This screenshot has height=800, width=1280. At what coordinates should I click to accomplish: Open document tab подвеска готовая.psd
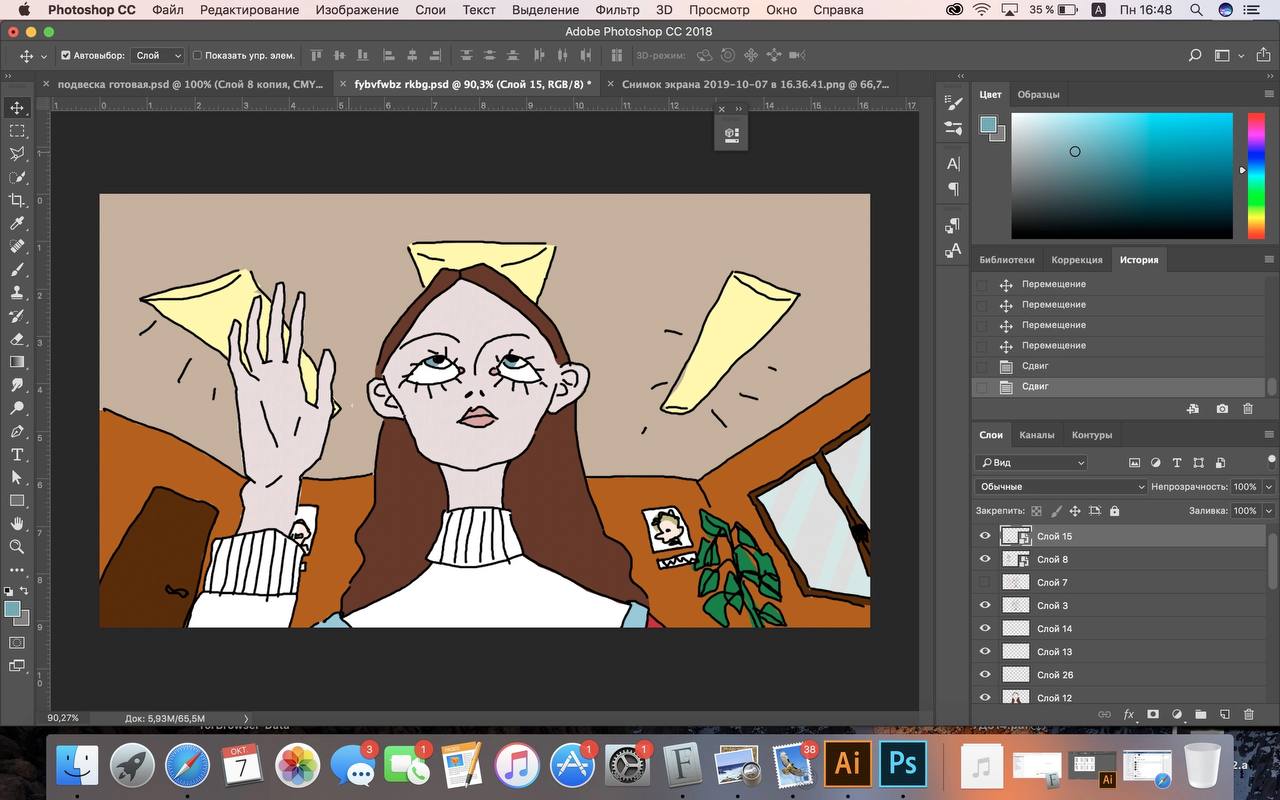point(190,84)
